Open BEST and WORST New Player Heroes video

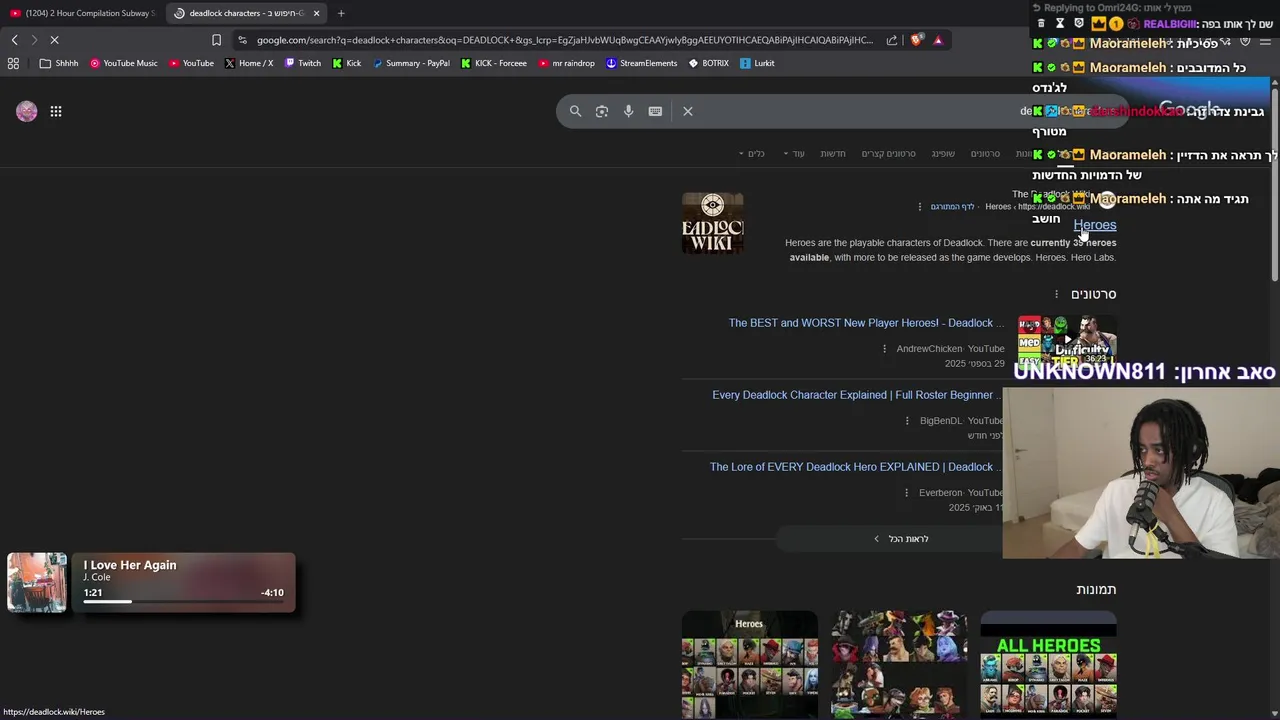tap(866, 323)
